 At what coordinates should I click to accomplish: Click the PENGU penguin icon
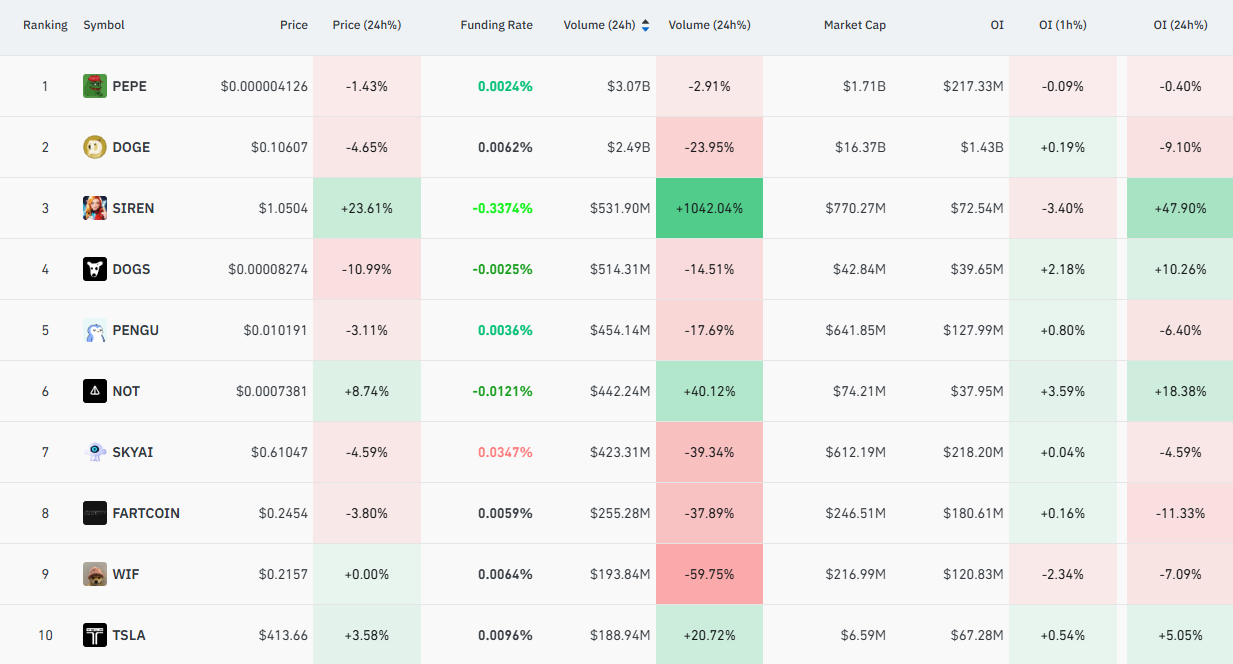pyautogui.click(x=95, y=330)
